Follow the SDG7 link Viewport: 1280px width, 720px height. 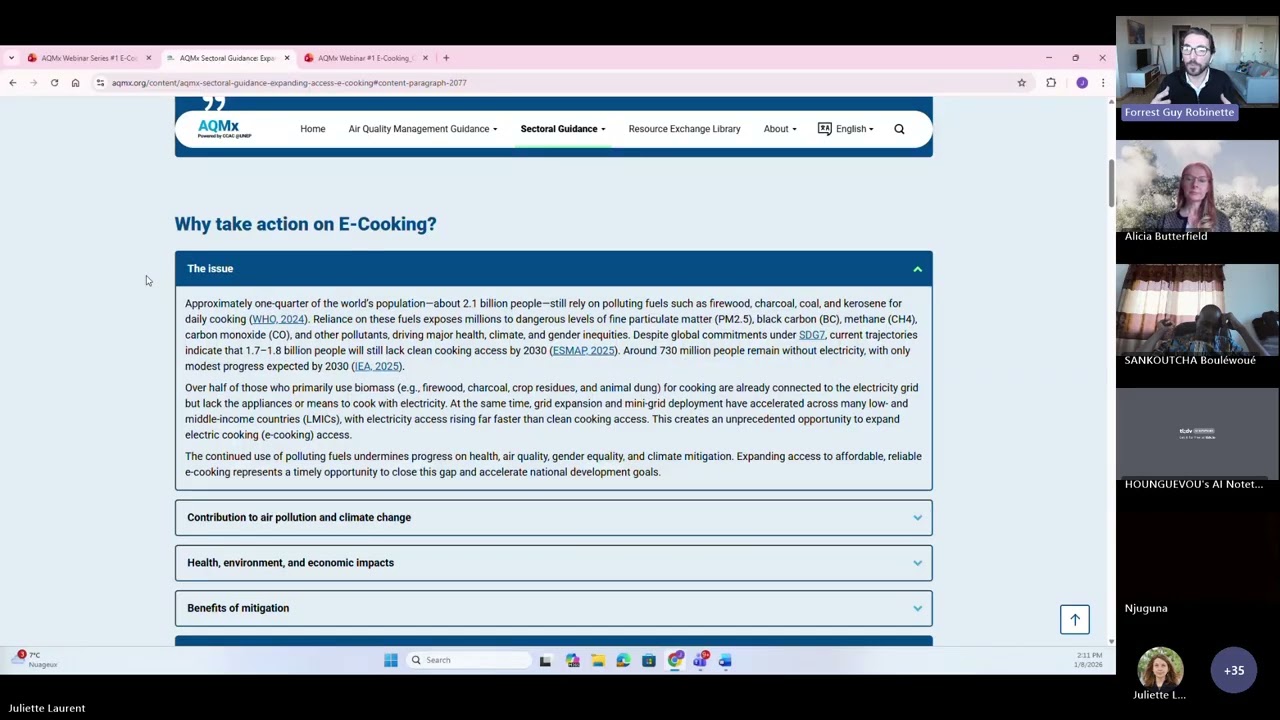(812, 335)
